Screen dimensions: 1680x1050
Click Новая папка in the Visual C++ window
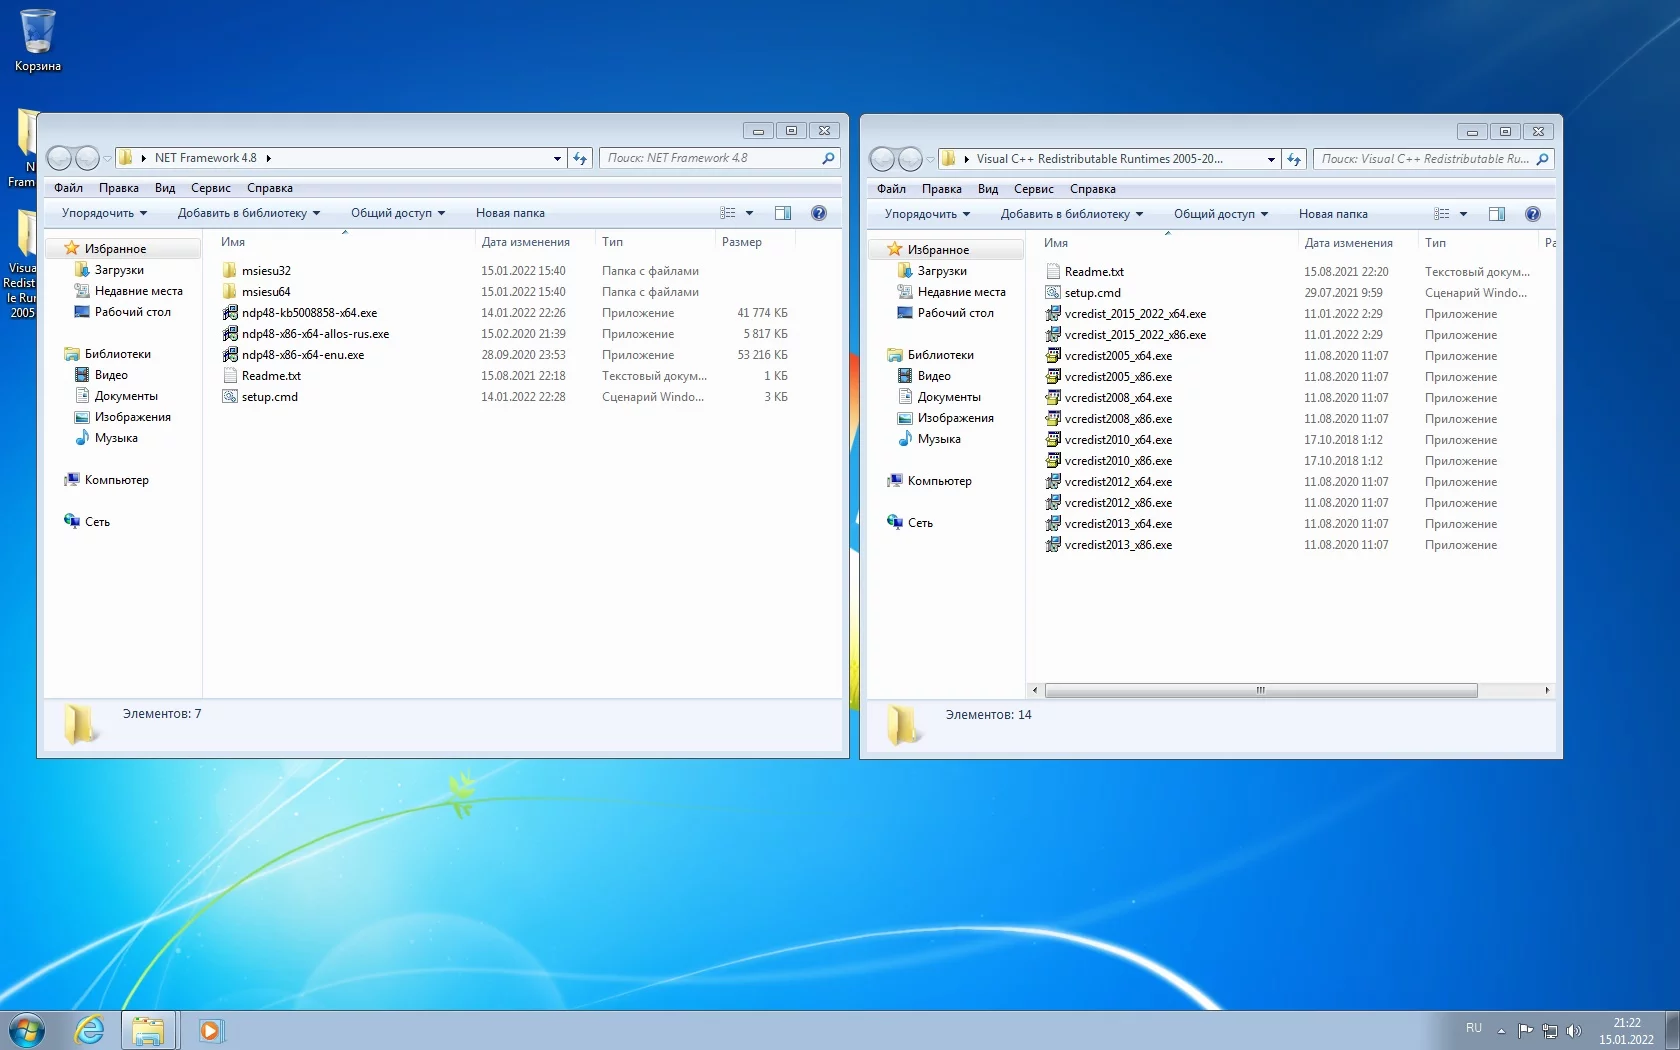click(1332, 214)
